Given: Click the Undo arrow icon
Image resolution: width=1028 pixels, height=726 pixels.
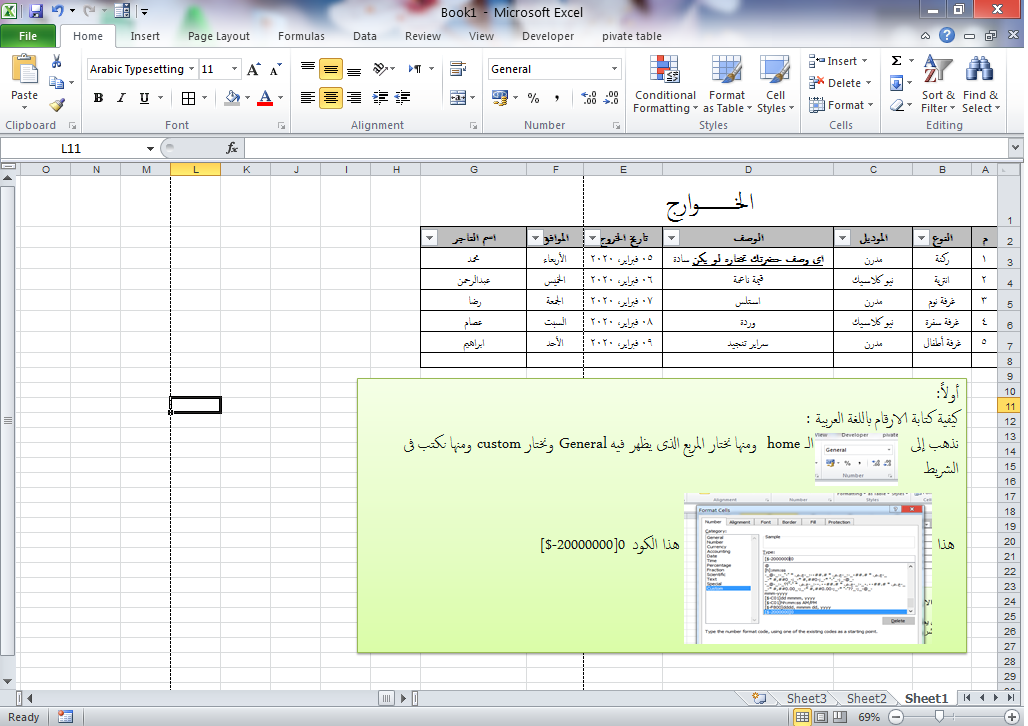Looking at the screenshot, I should coord(58,11).
